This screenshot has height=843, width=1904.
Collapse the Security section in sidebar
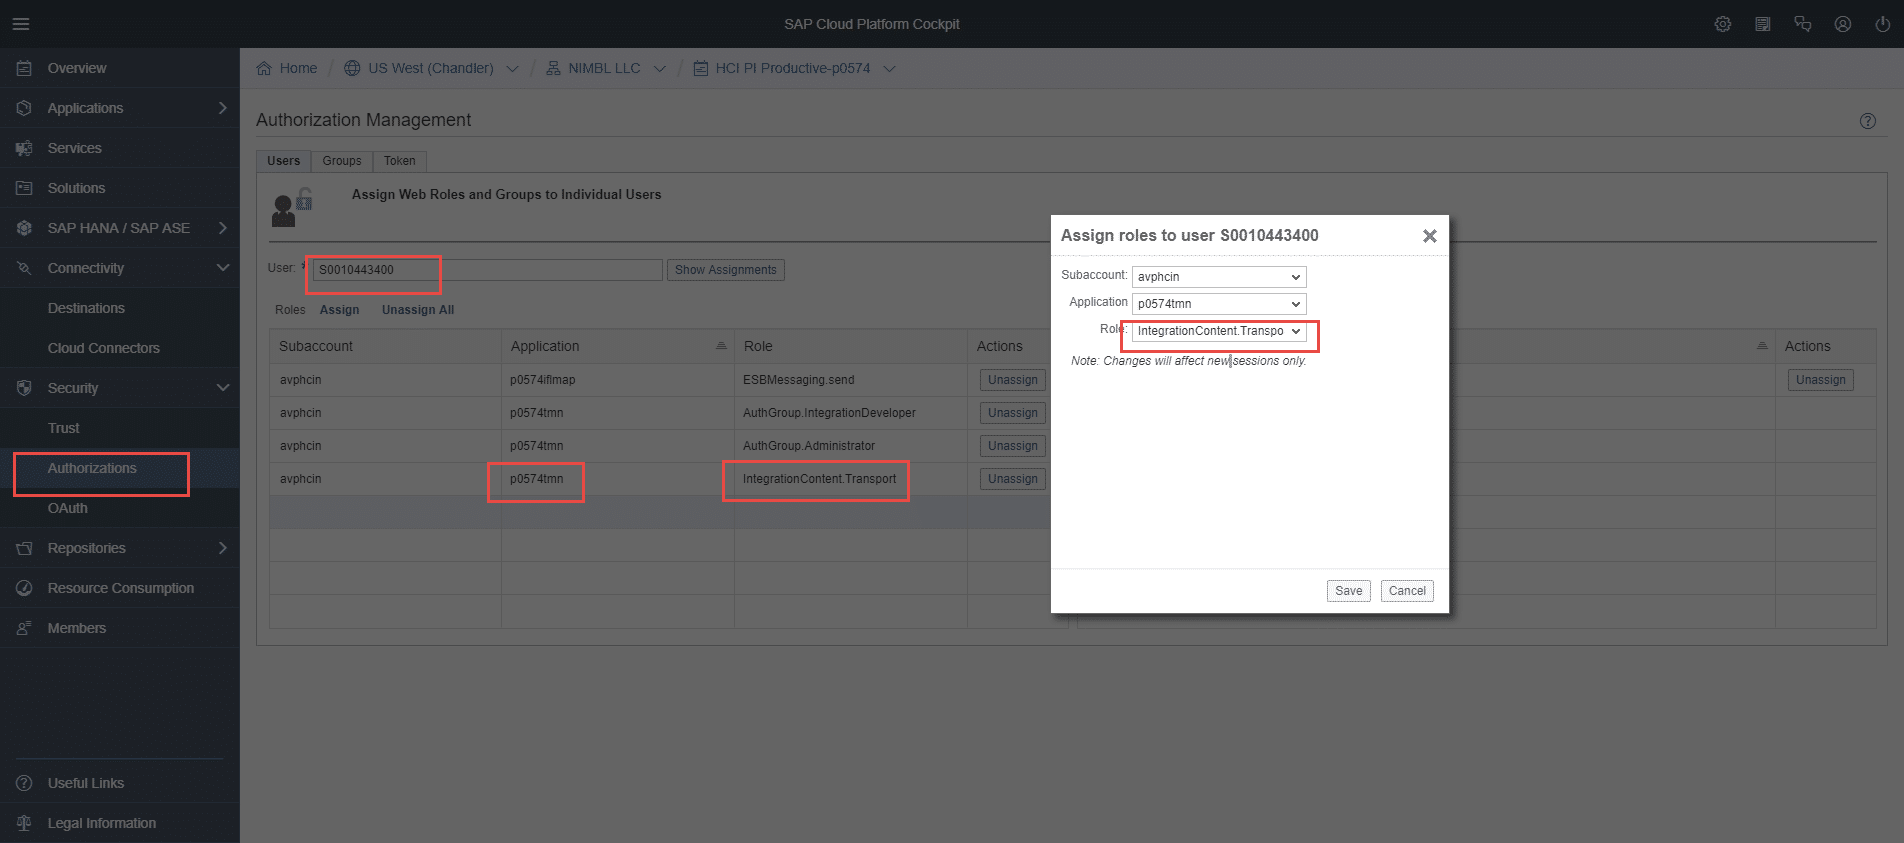[222, 388]
